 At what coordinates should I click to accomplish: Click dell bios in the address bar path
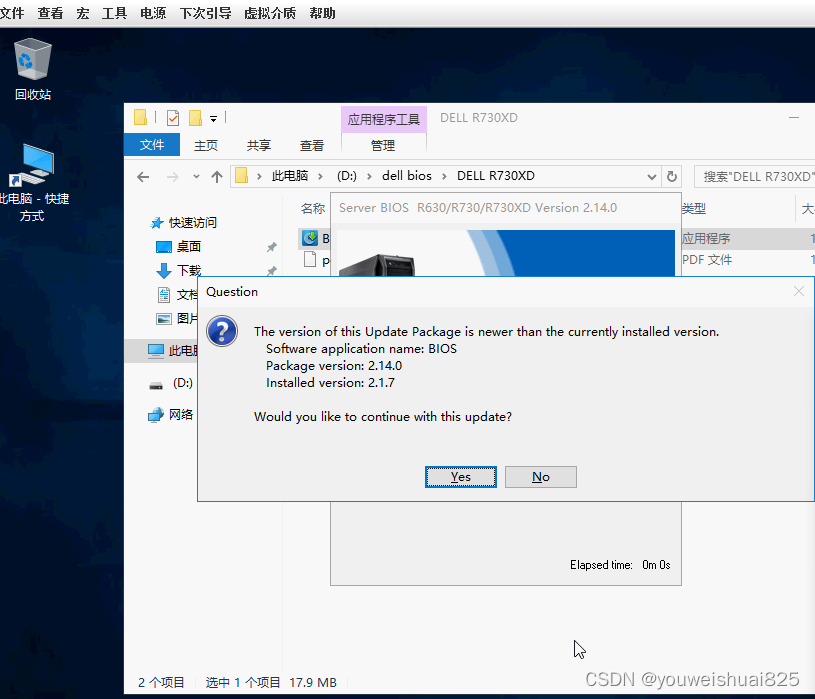tap(407, 176)
